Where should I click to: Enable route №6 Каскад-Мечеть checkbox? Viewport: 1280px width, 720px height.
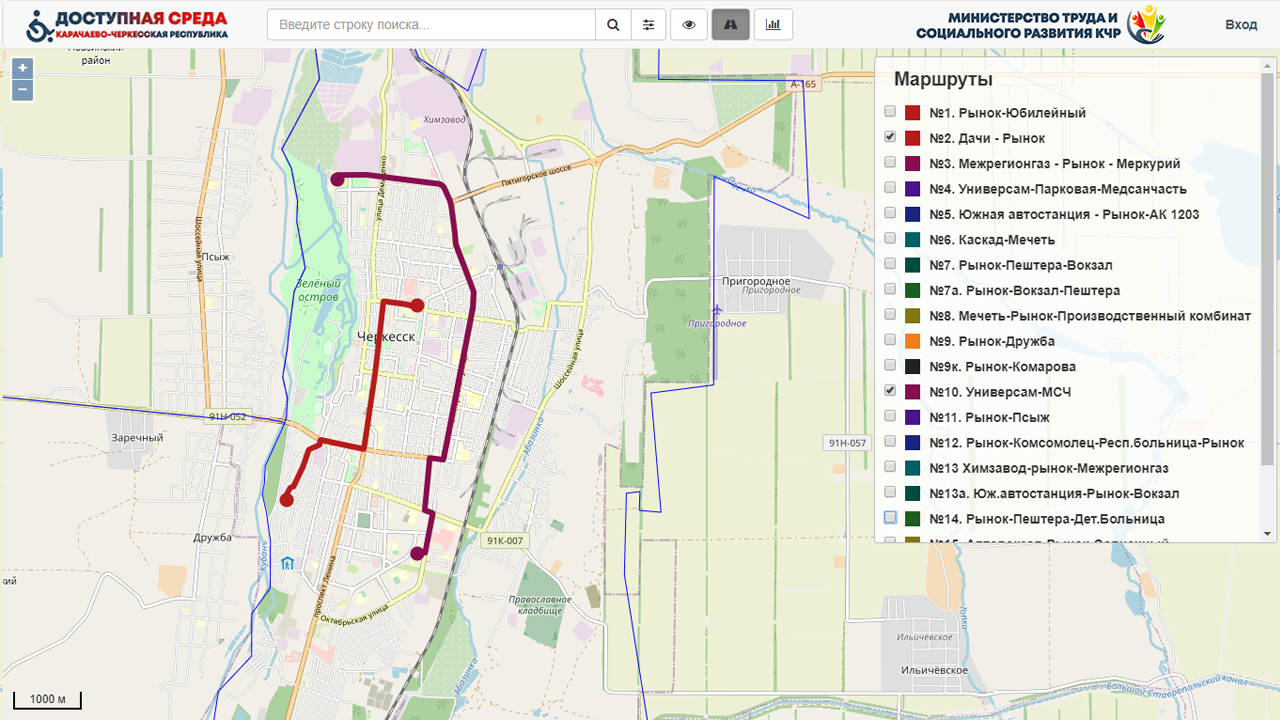[x=890, y=239]
